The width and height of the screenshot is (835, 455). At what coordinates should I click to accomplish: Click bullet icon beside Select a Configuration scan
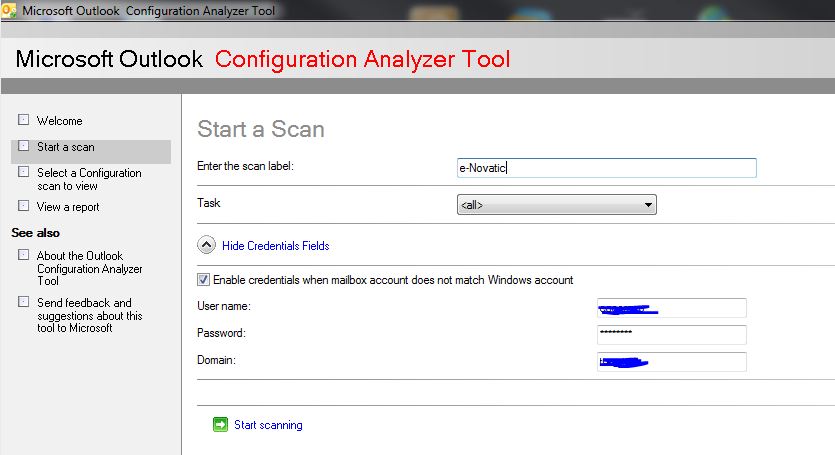[23, 172]
